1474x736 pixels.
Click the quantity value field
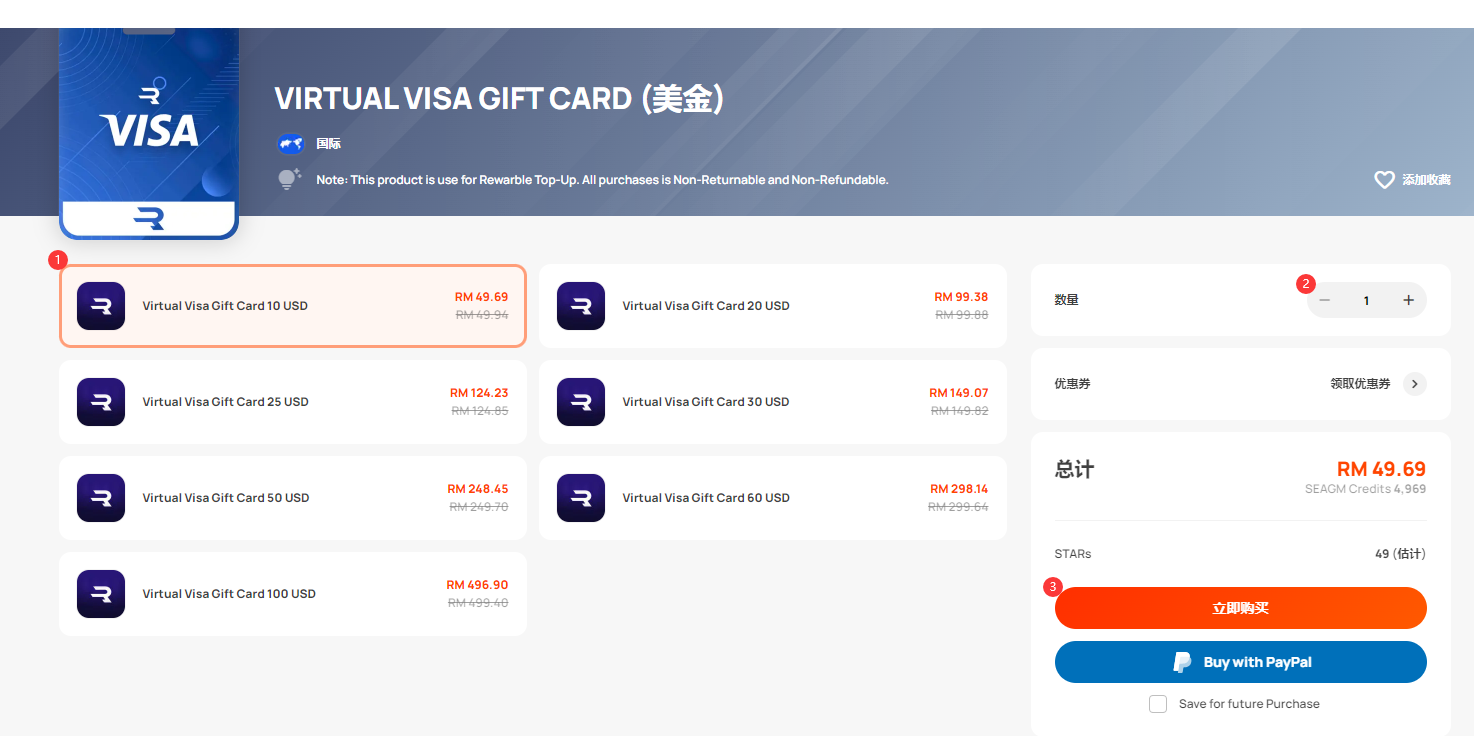click(1366, 300)
